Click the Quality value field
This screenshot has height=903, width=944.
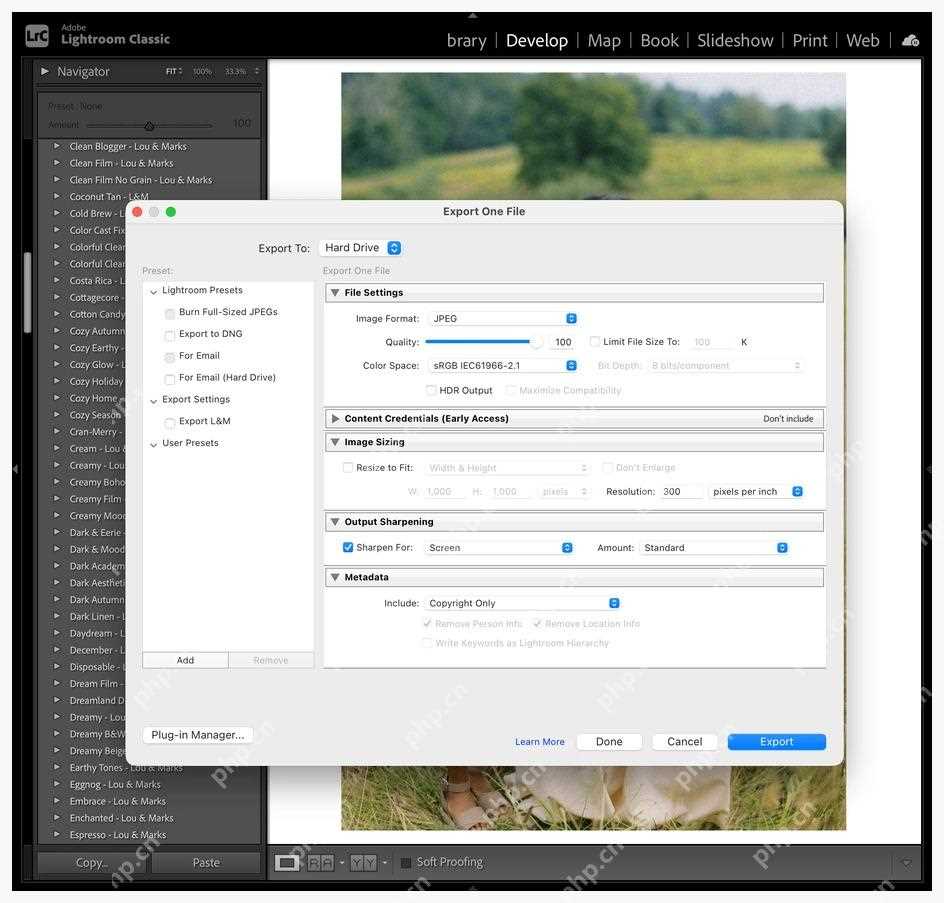click(x=563, y=342)
